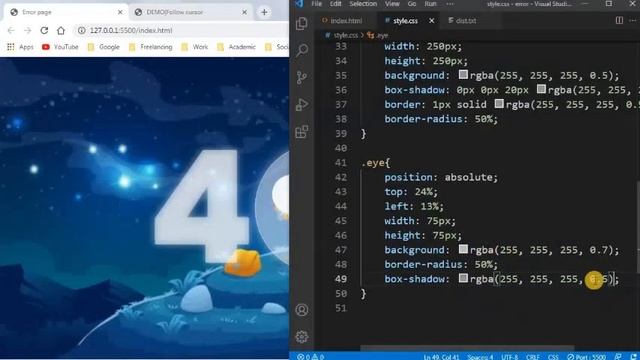Open the Selection menu
The width and height of the screenshot is (640, 360).
pyautogui.click(x=363, y=4)
